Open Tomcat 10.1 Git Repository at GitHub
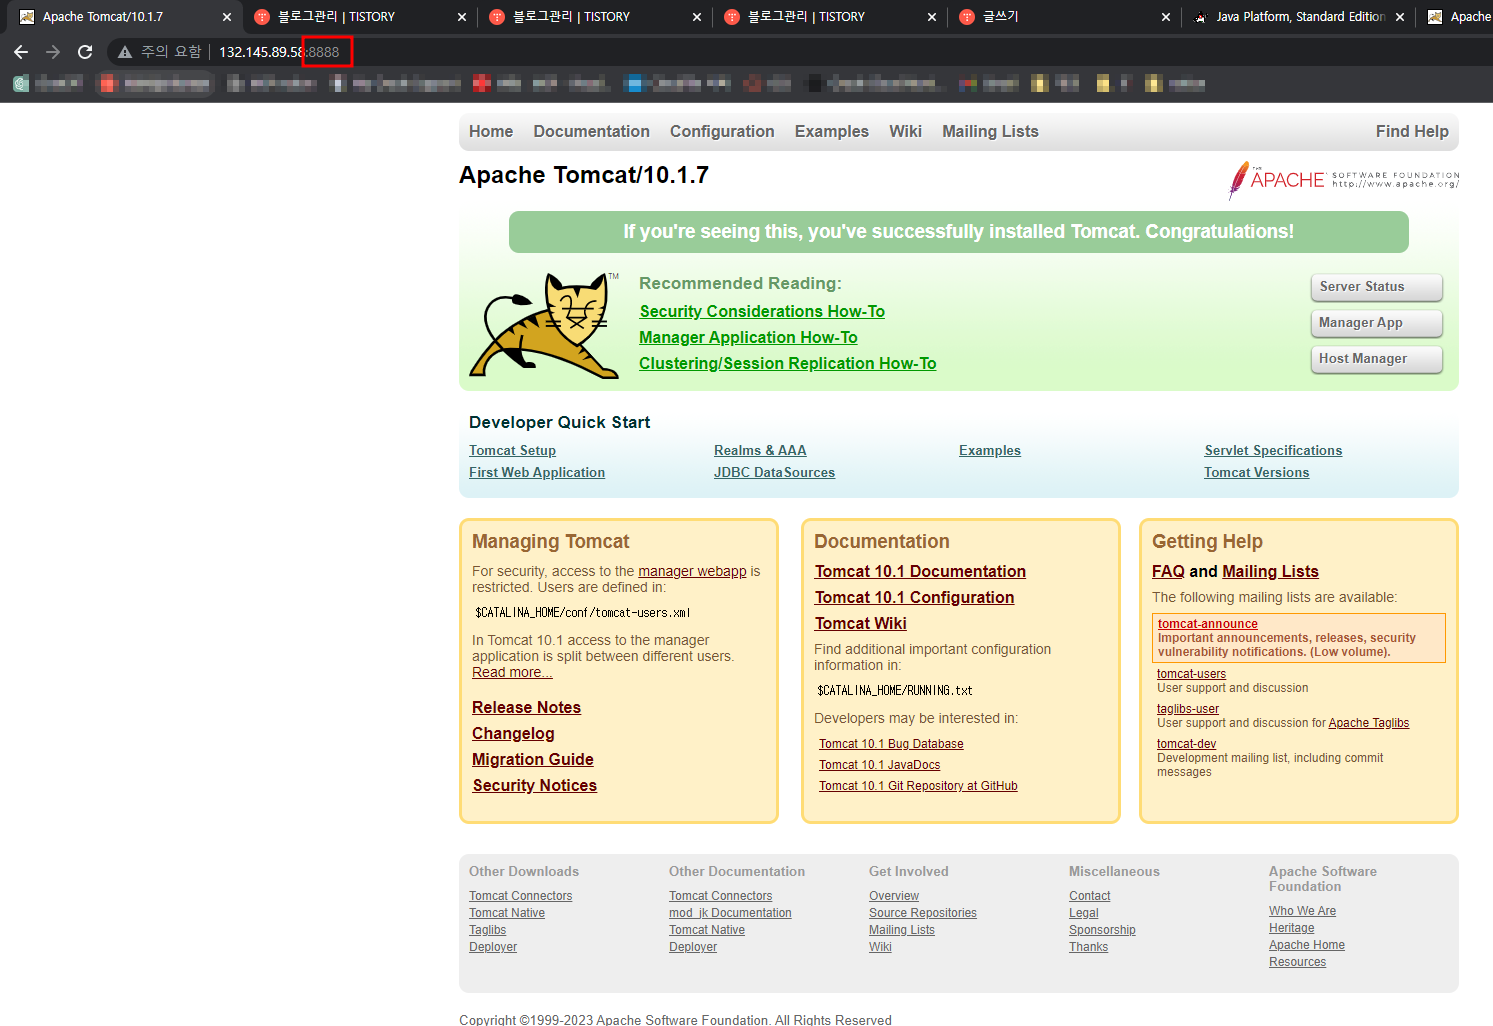Image resolution: width=1493 pixels, height=1026 pixels. pos(918,786)
